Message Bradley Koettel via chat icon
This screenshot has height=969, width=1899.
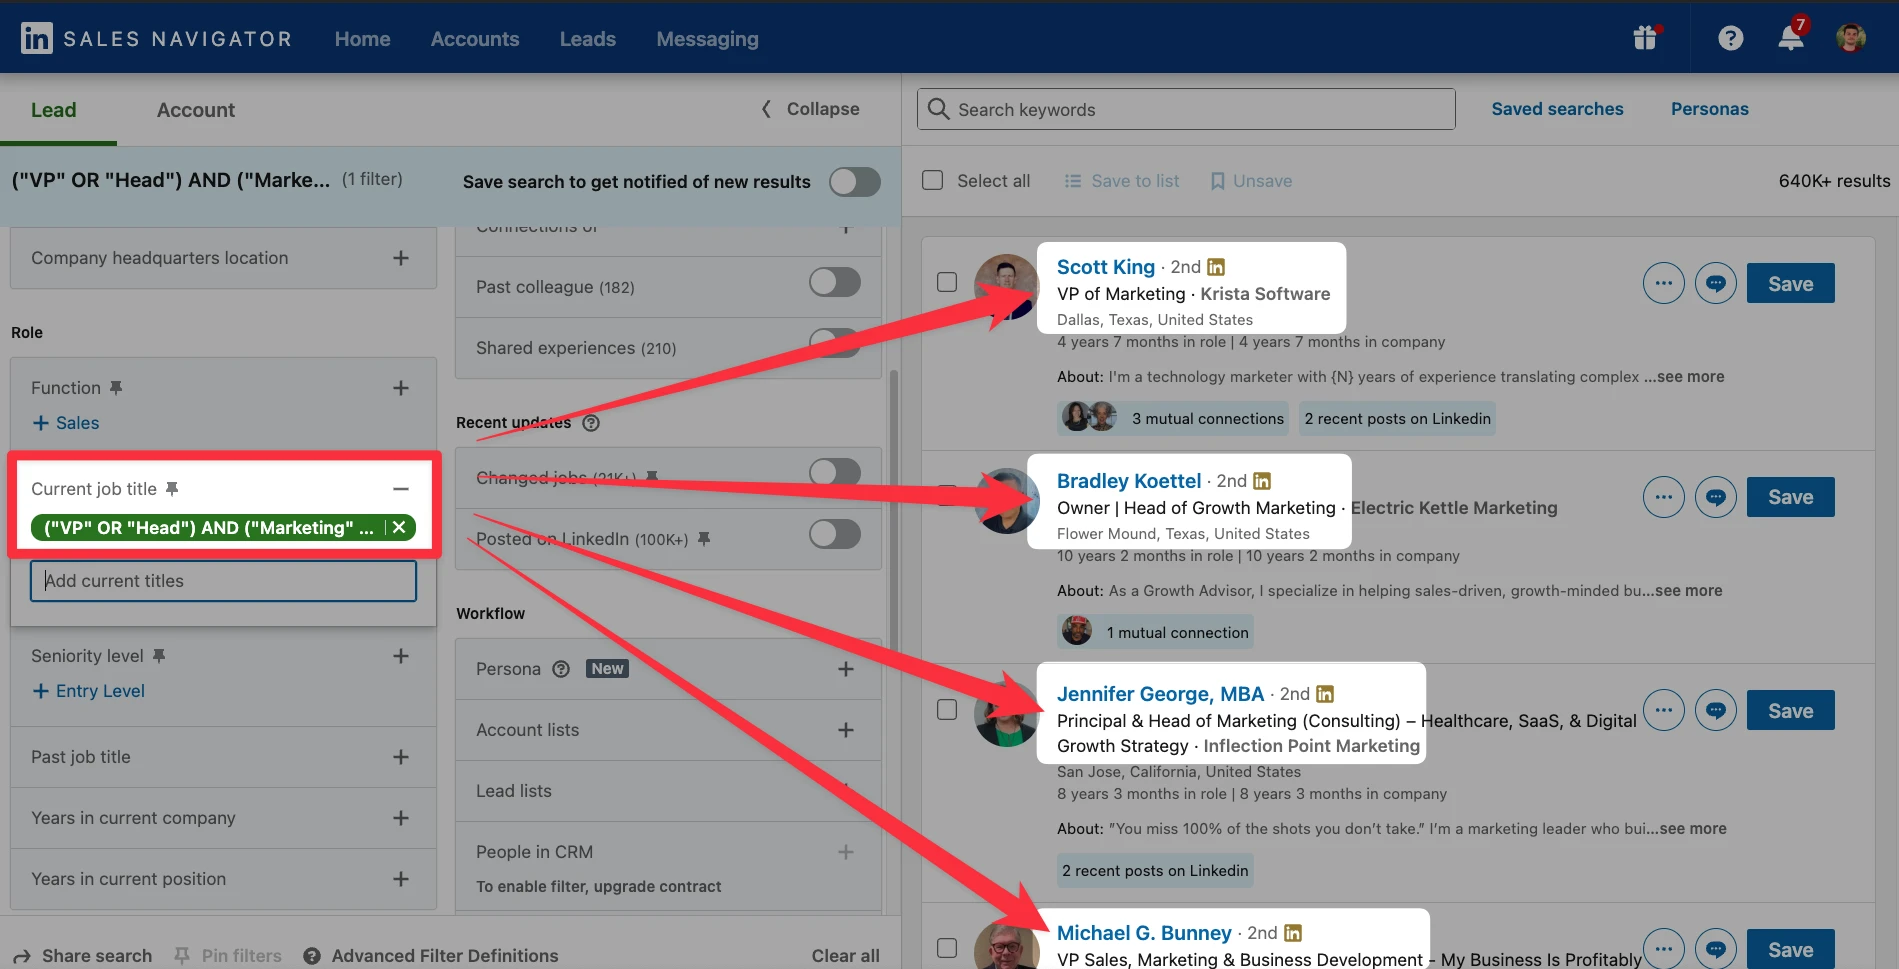coord(1716,497)
